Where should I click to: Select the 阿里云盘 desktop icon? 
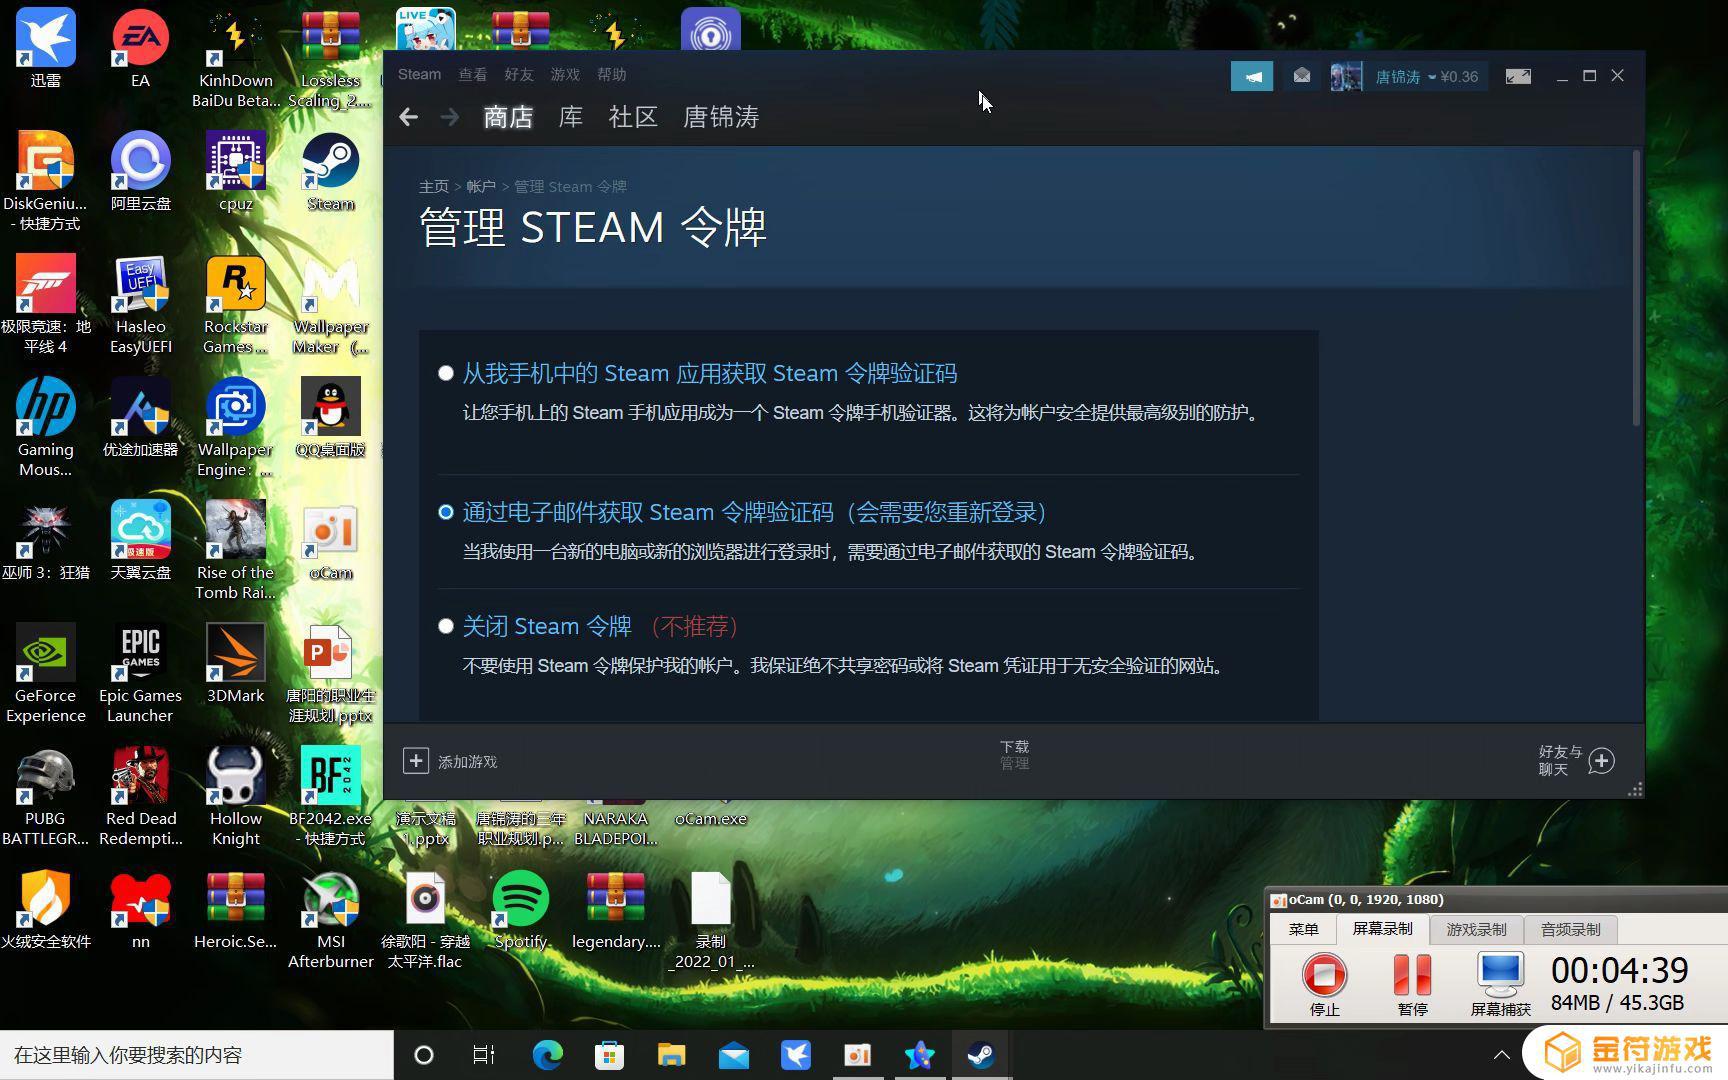pos(141,171)
